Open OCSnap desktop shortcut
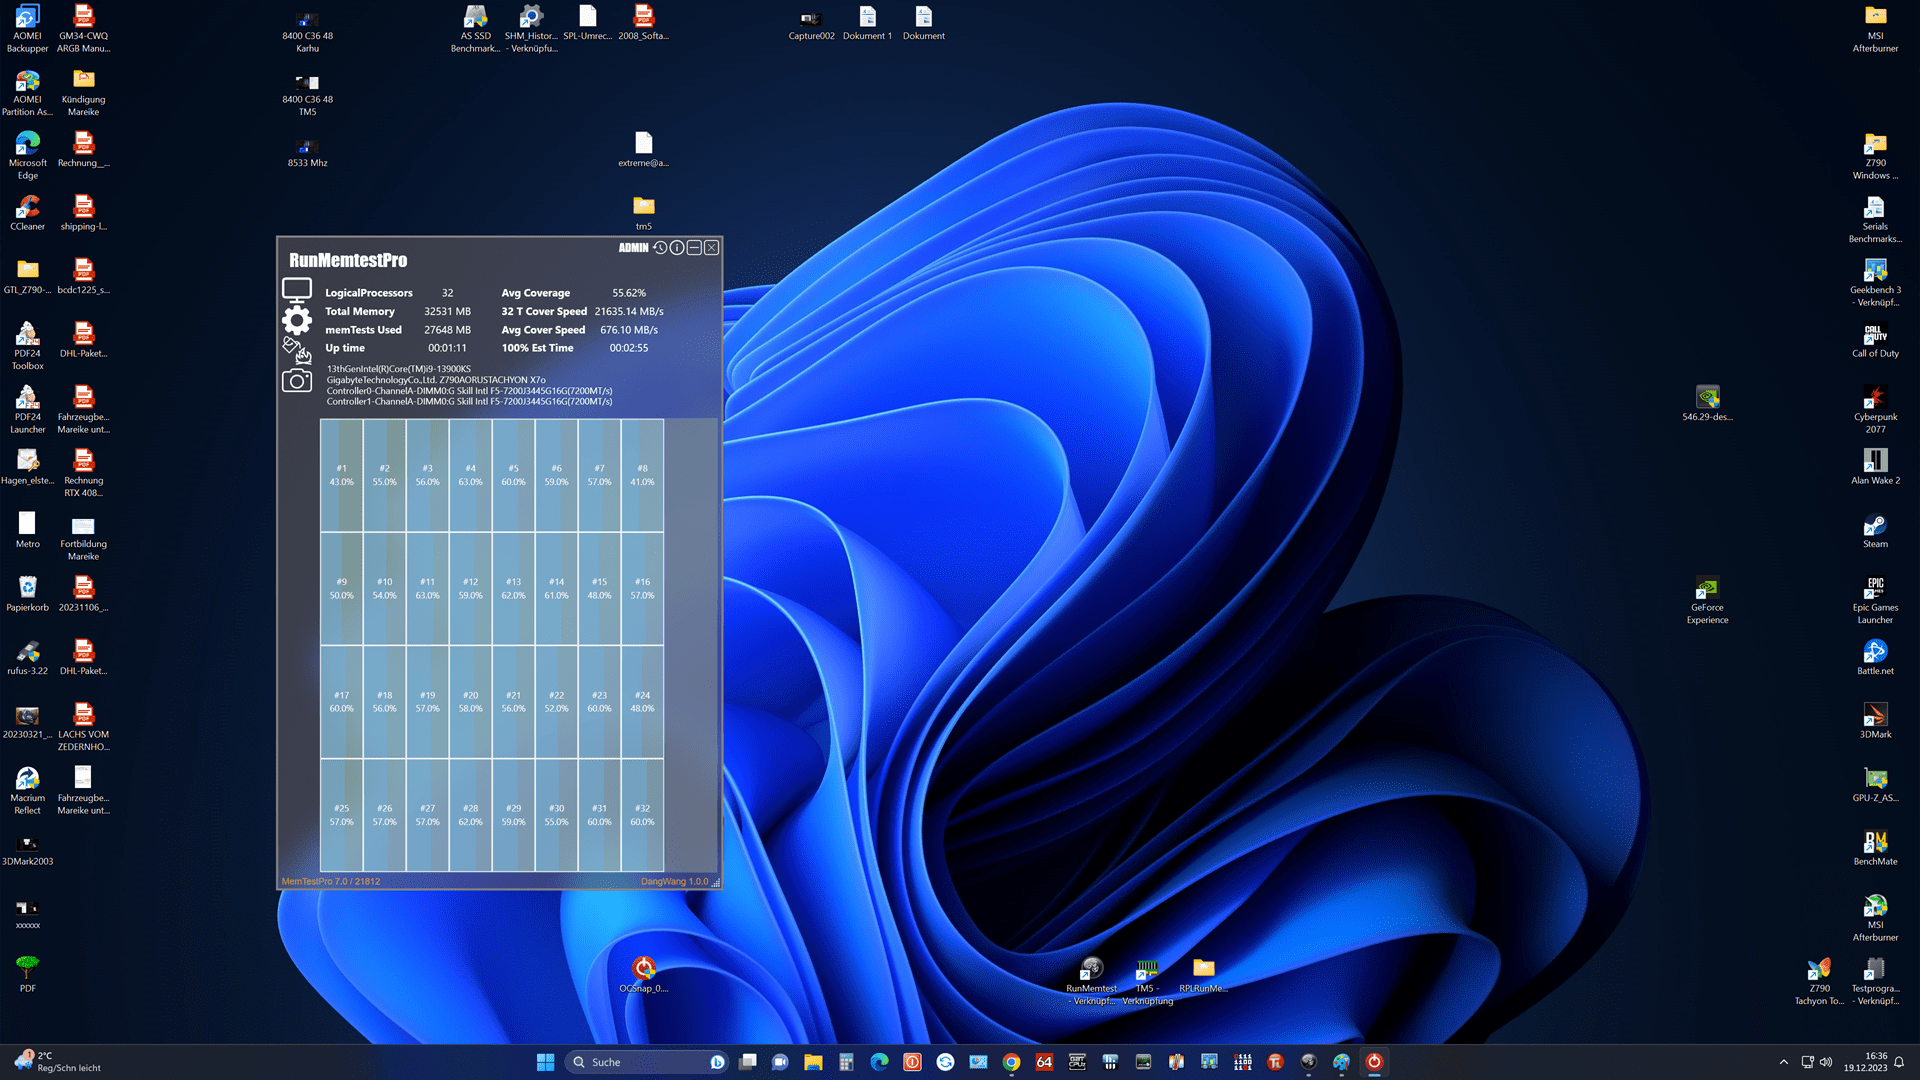 [x=643, y=968]
